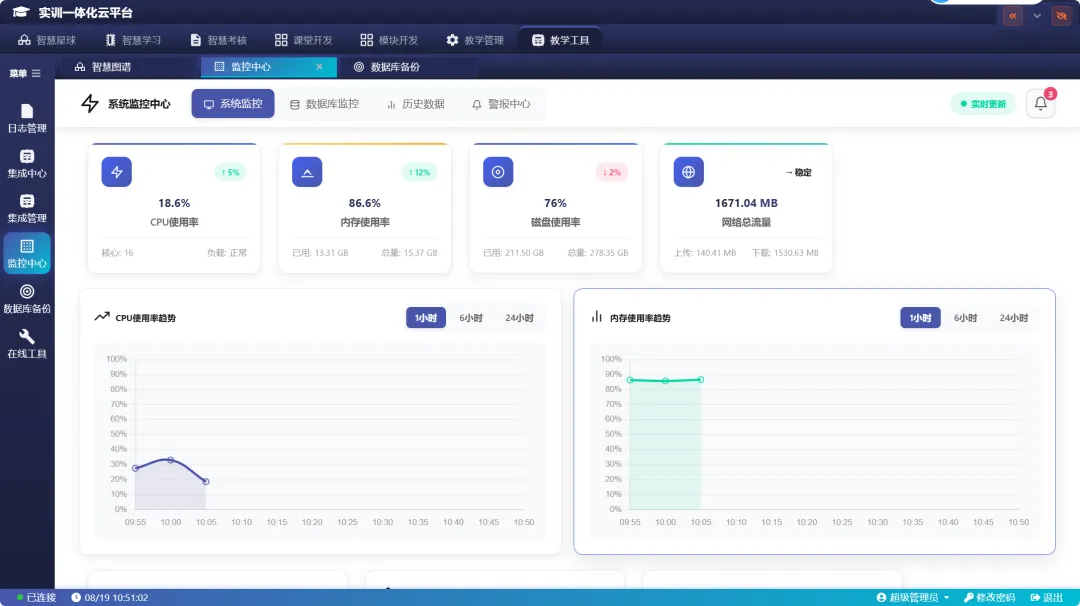Screen dimensions: 1080x606
Task: Open 数据库备份 in the sidebar
Action: 27,299
